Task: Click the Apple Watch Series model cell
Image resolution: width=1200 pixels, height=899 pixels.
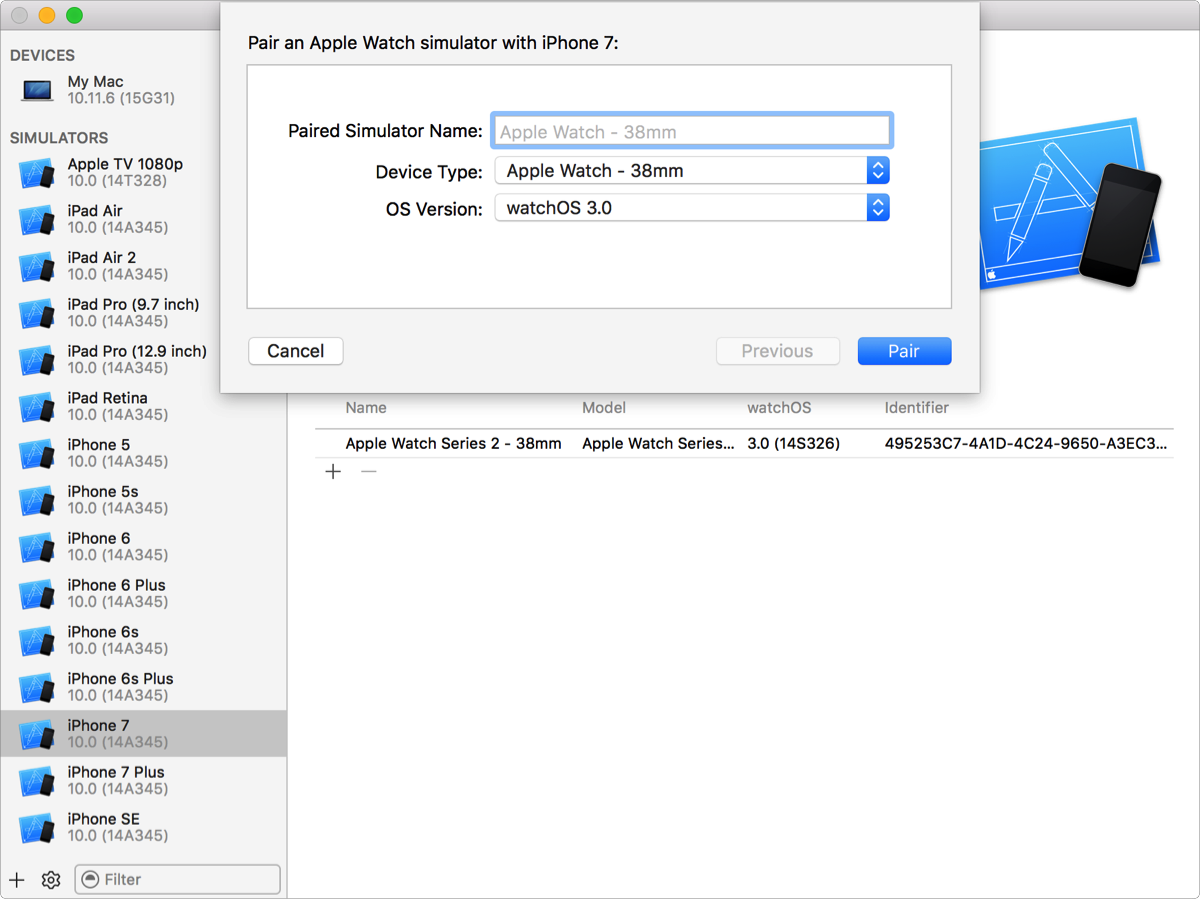Action: pyautogui.click(x=658, y=443)
